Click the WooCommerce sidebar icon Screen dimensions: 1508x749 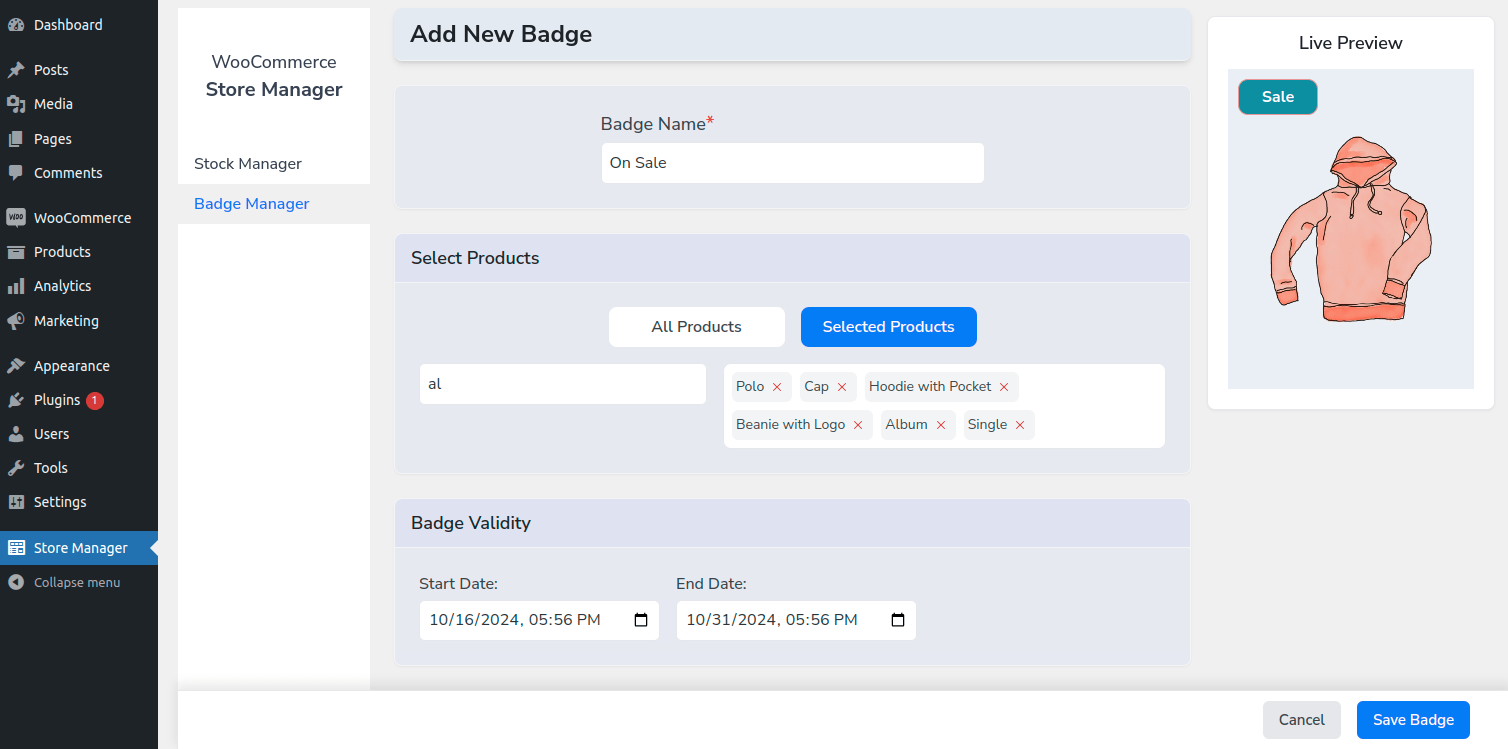click(x=17, y=217)
